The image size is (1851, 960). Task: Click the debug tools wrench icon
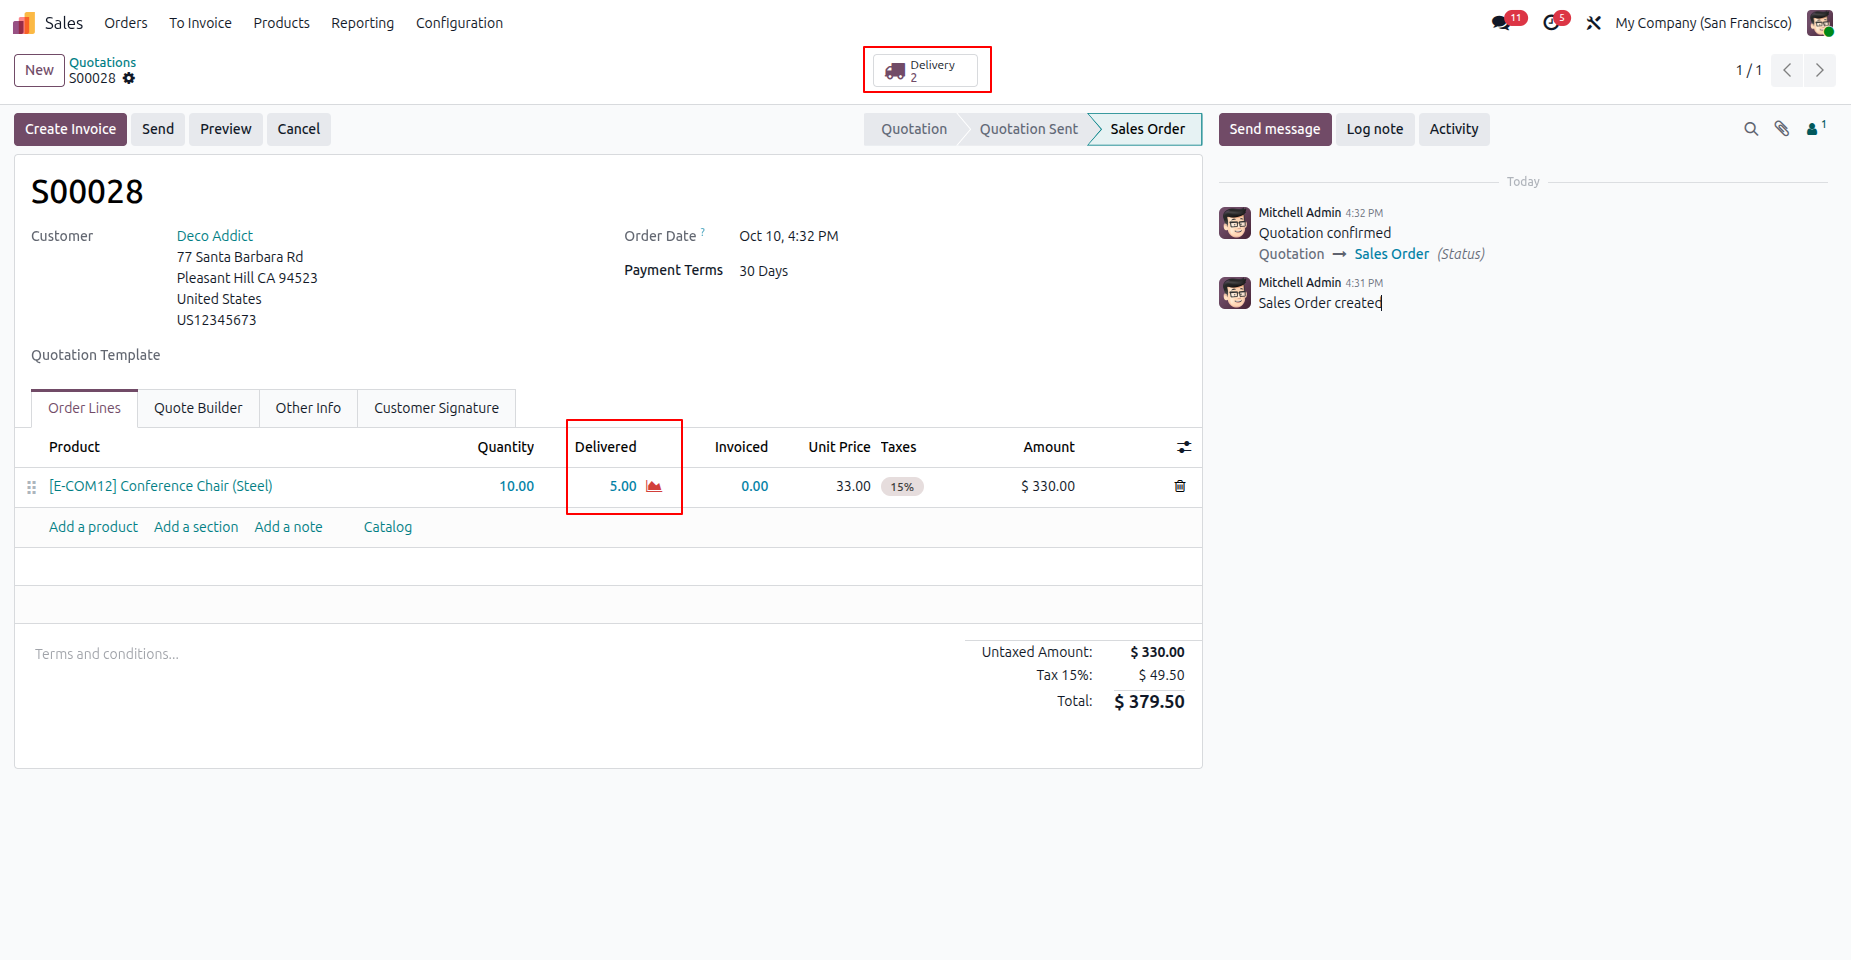click(x=1594, y=23)
